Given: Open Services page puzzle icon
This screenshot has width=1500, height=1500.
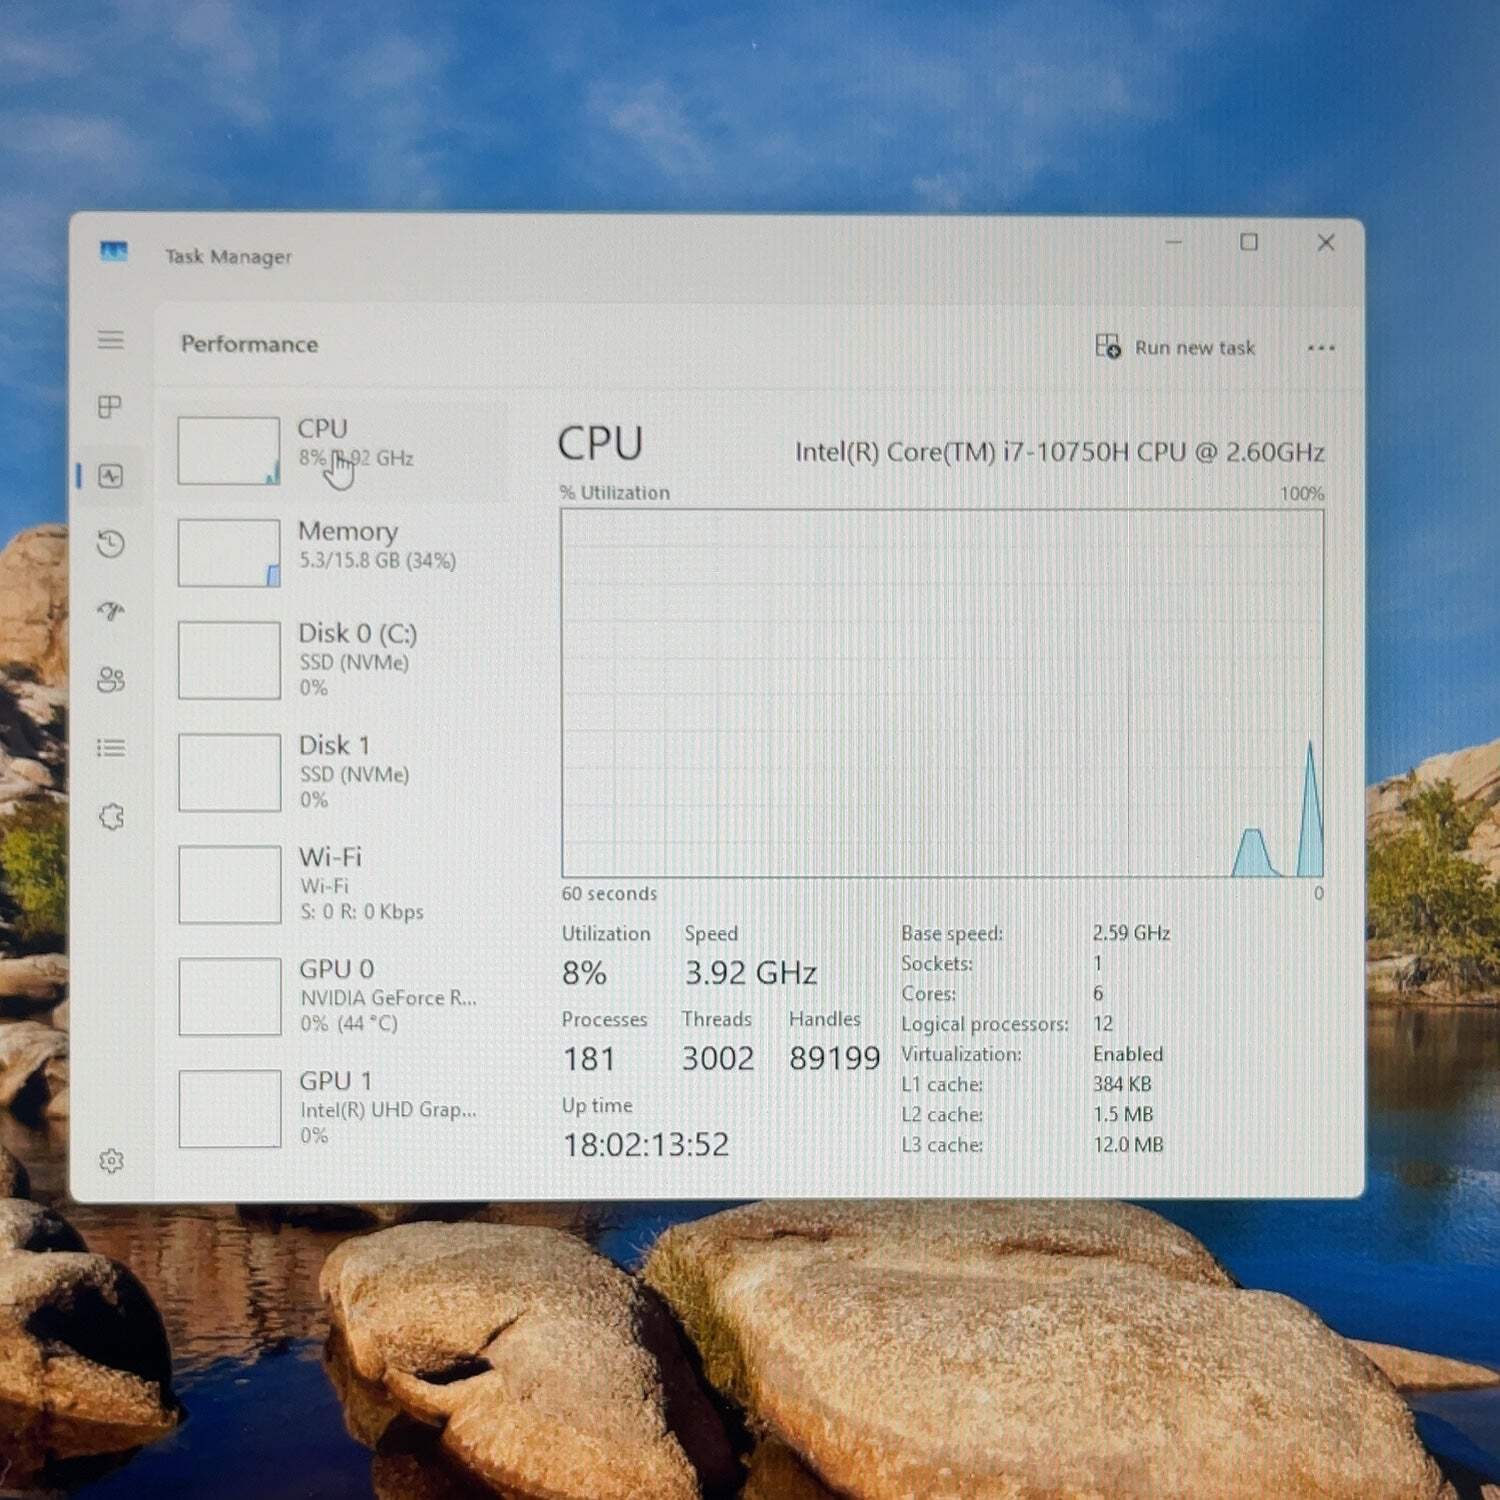Looking at the screenshot, I should 112,817.
